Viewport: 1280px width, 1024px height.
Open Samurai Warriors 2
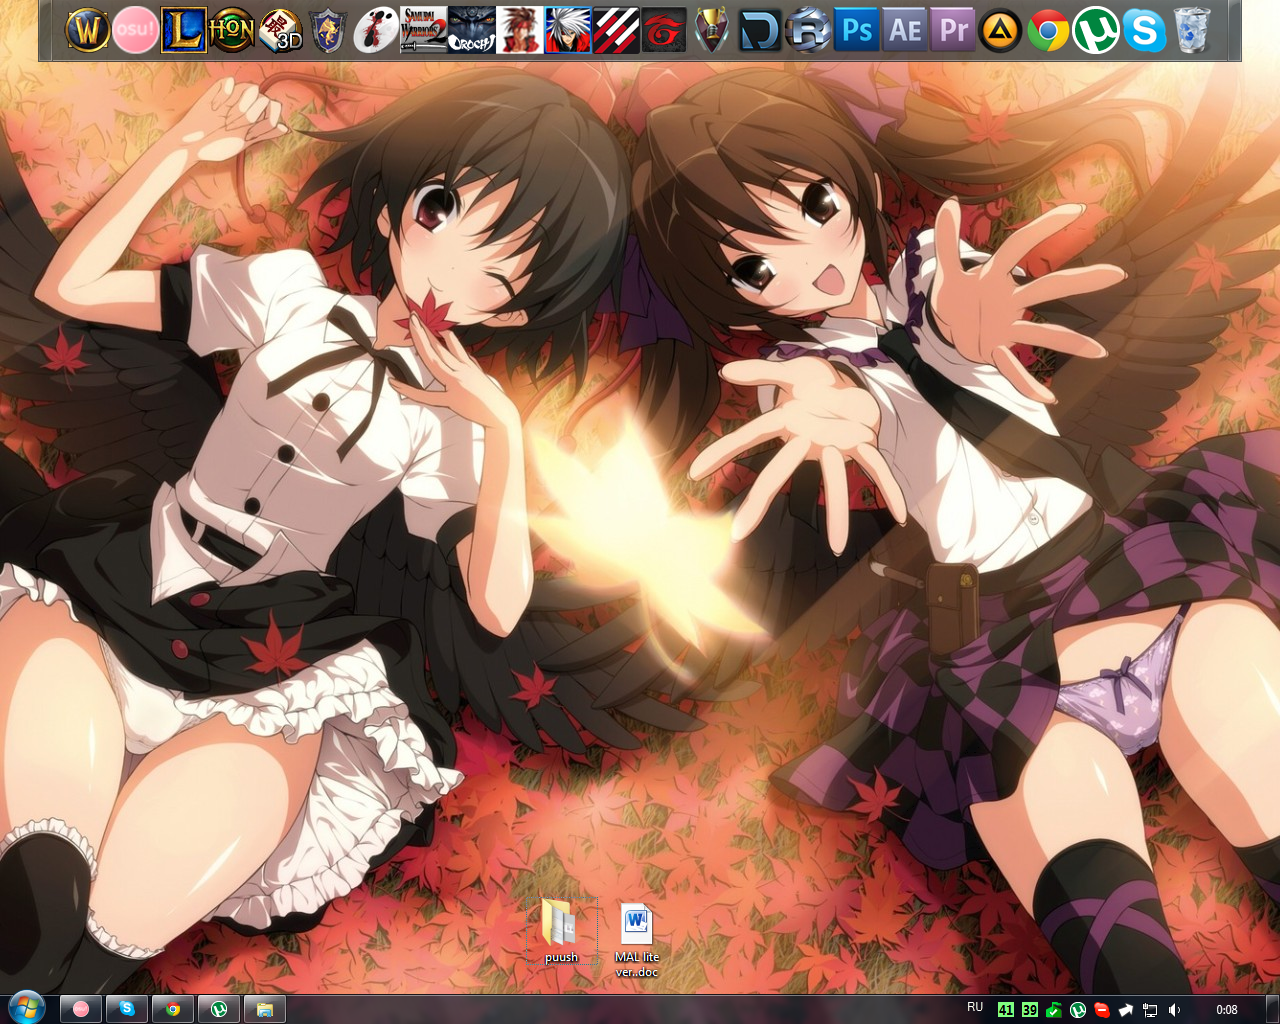pos(424,29)
